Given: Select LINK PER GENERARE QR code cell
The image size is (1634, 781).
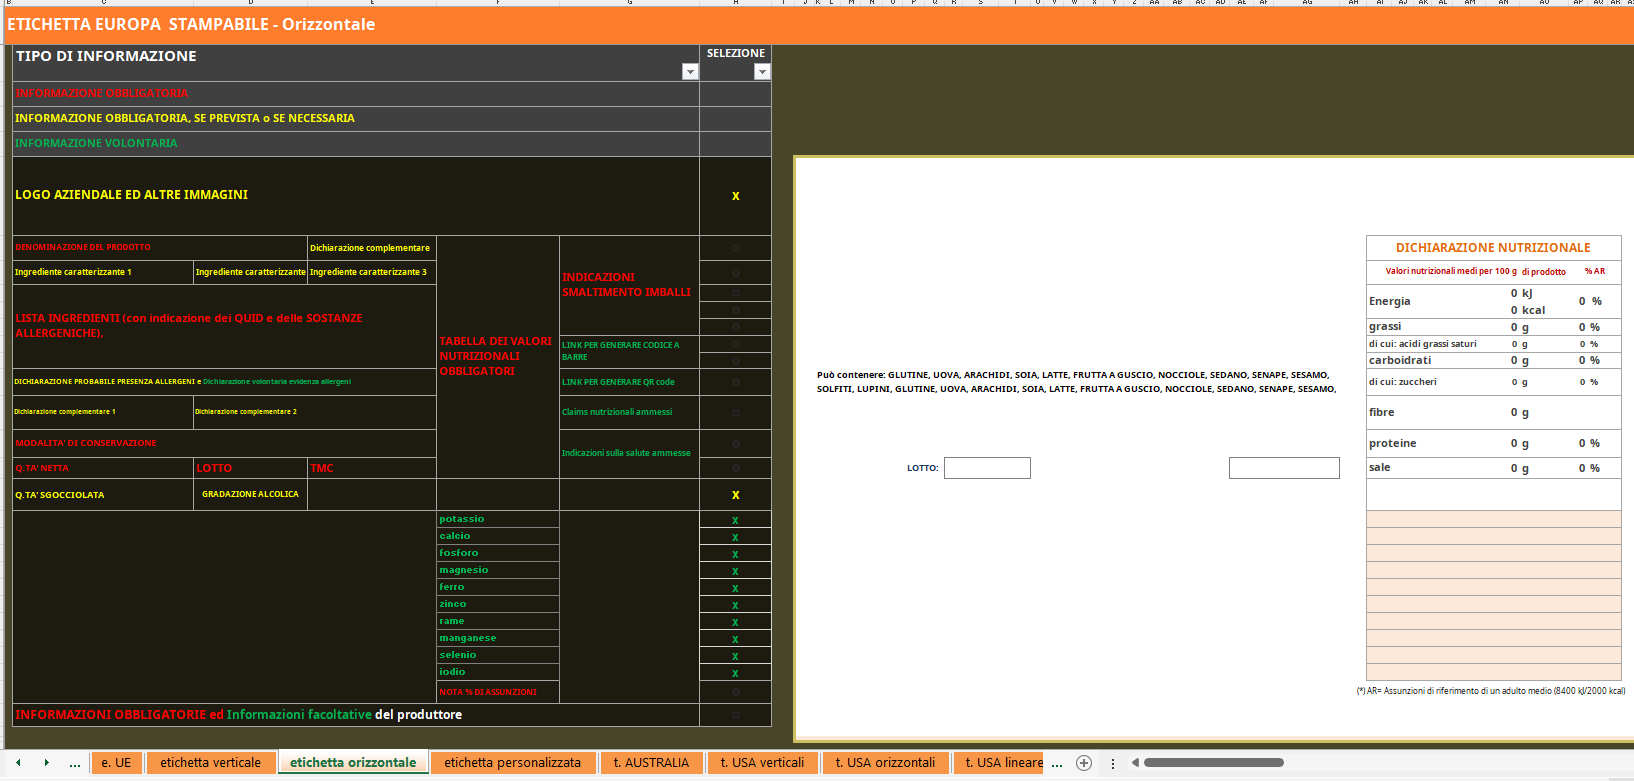Looking at the screenshot, I should (629, 382).
